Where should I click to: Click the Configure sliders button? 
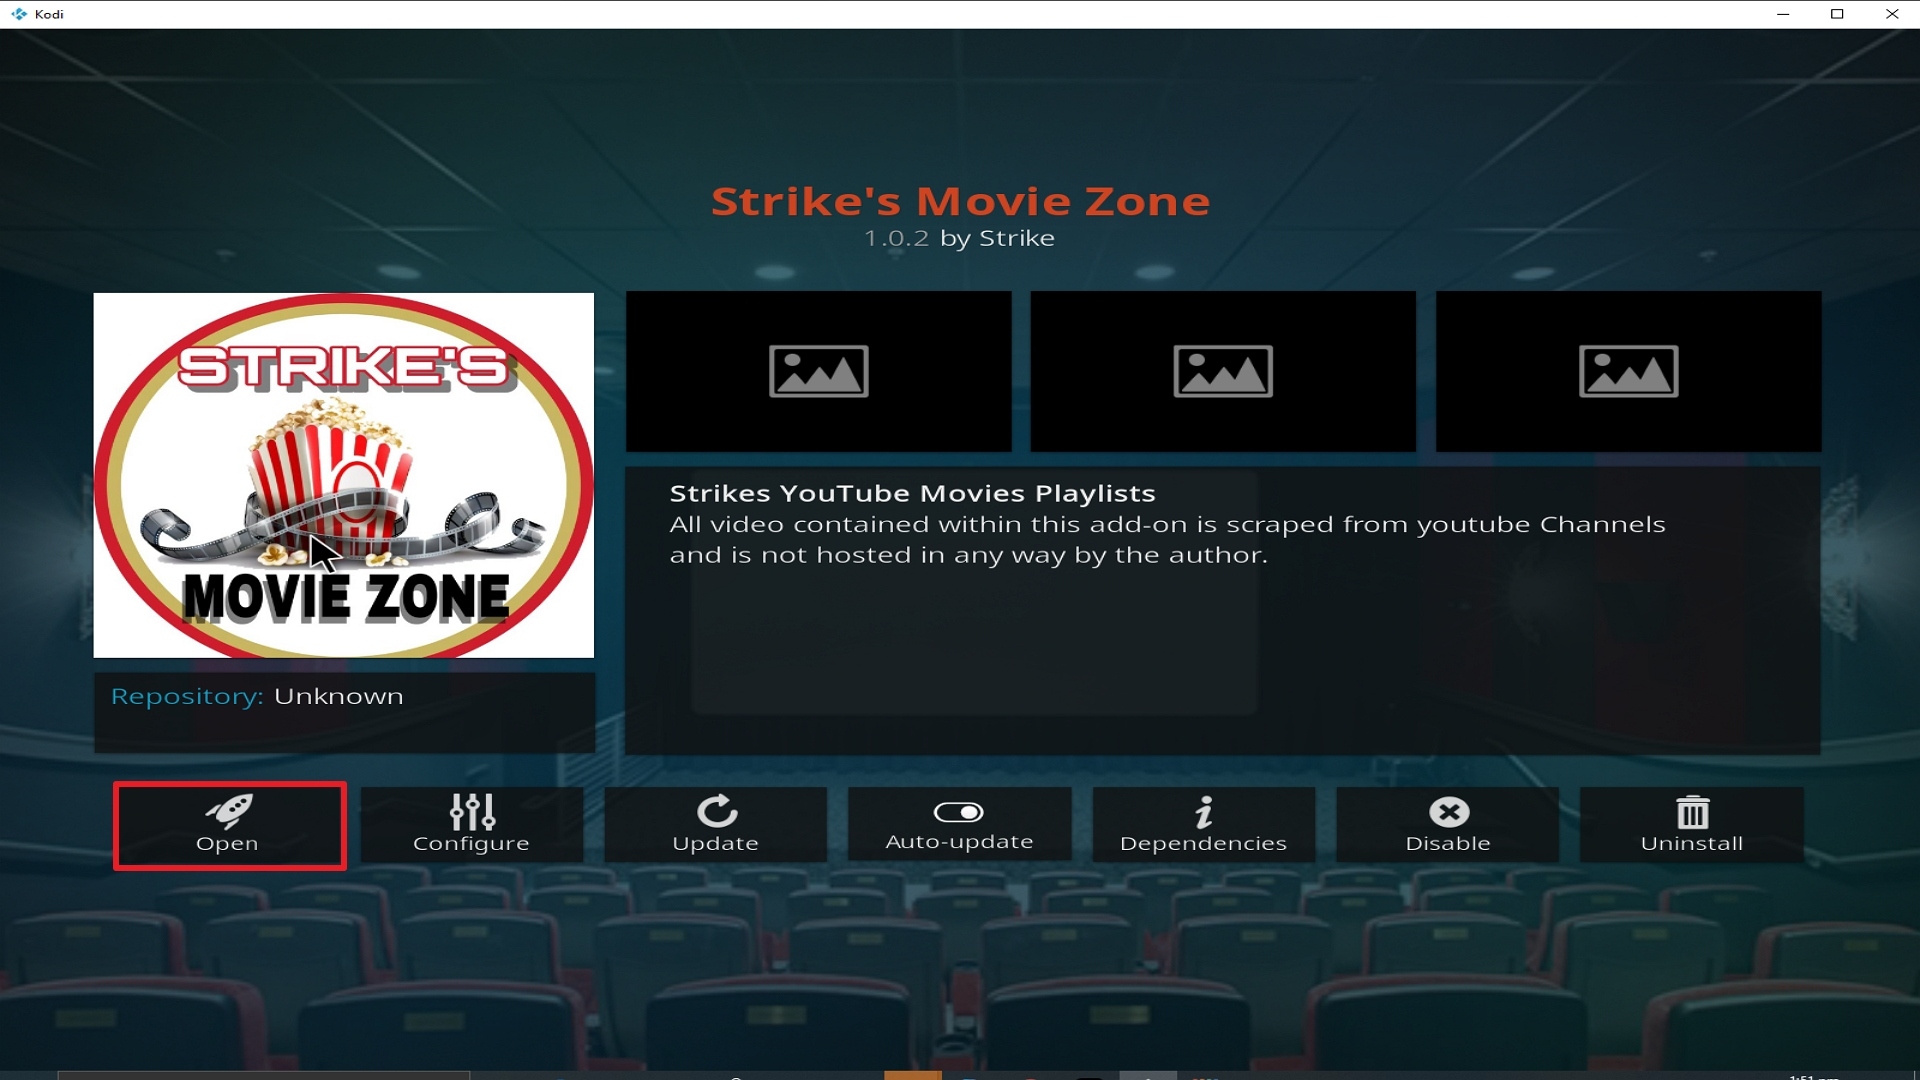point(472,825)
